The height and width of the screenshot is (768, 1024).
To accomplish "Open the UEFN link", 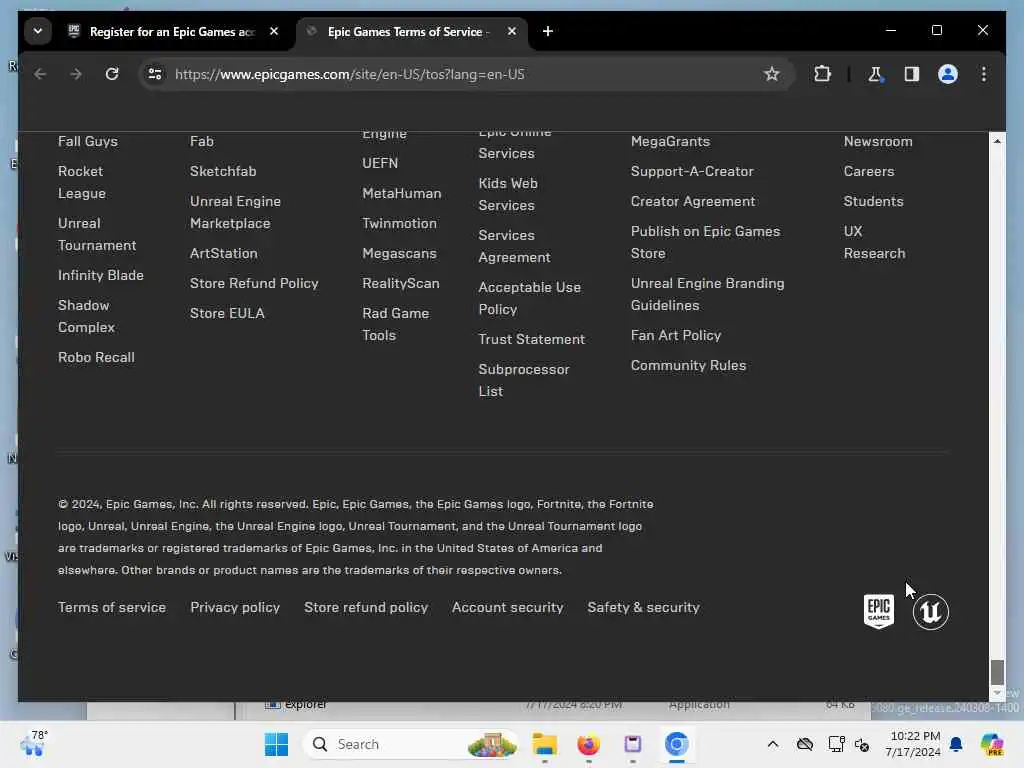I will (380, 163).
